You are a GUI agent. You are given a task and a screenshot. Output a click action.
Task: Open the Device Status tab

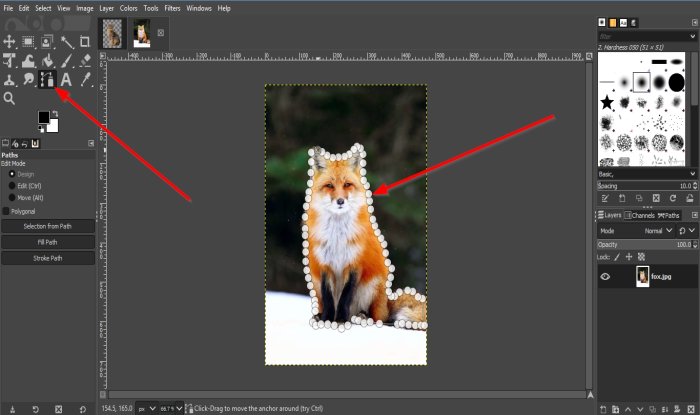(x=15, y=143)
